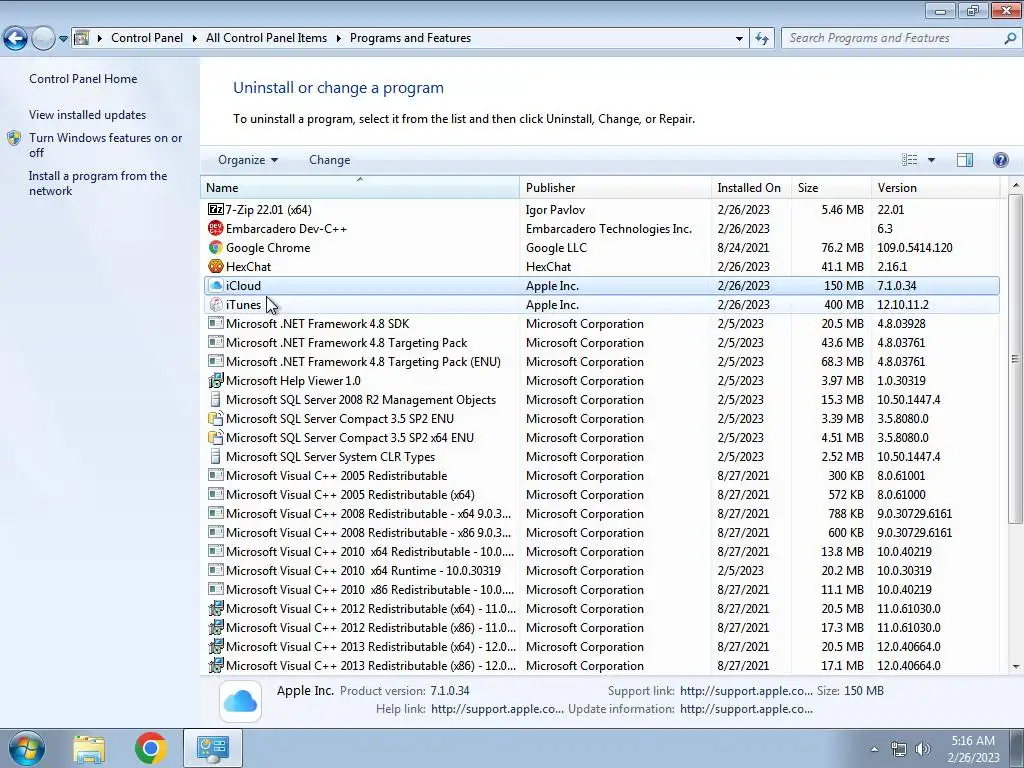Click the search magnifier icon

pos(1010,39)
